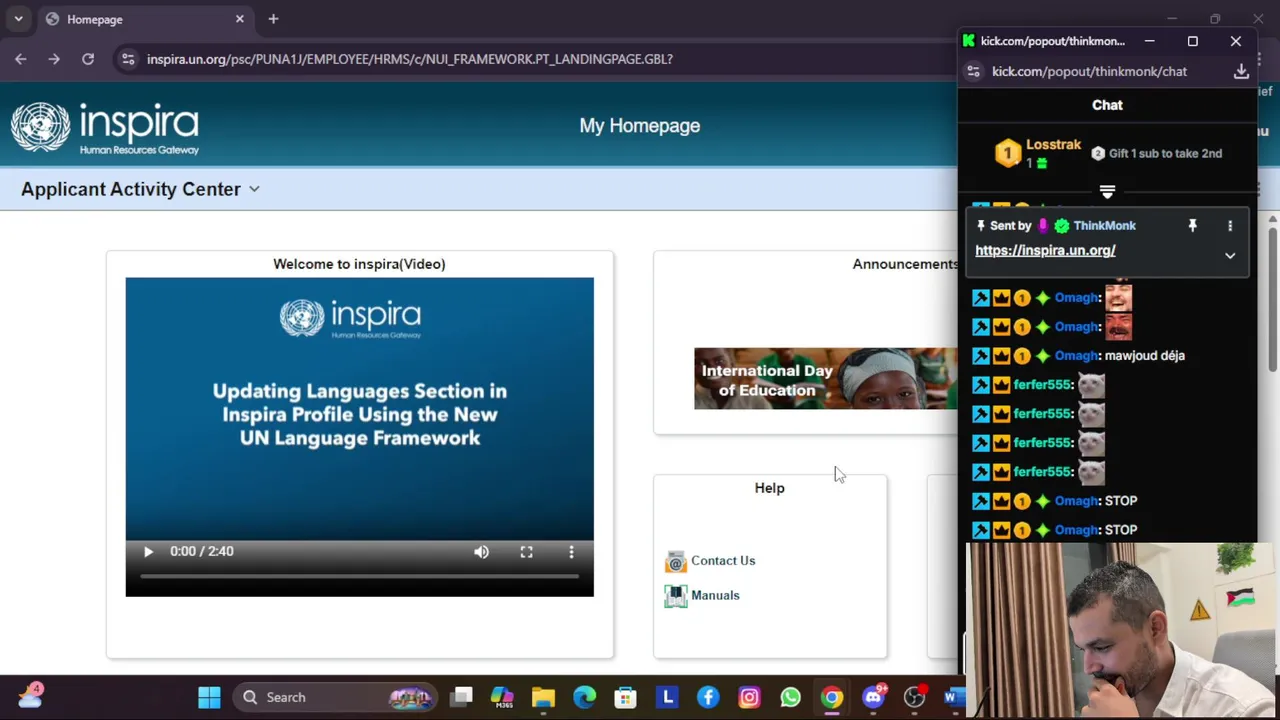Open WhatsApp from the taskbar
Screen dimensions: 1280x720
click(790, 697)
